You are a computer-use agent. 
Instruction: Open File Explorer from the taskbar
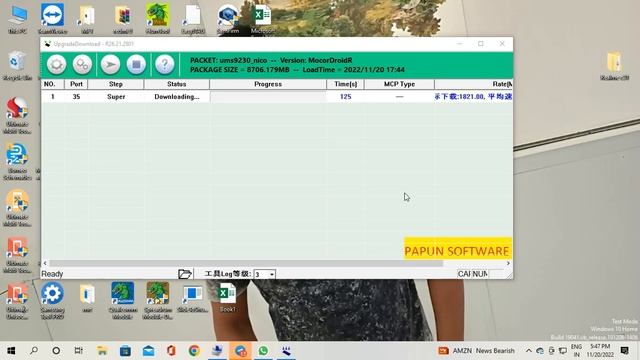102,351
